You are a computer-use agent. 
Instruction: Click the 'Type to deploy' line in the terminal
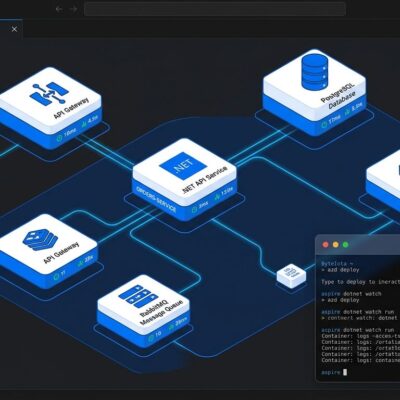[x=360, y=282]
